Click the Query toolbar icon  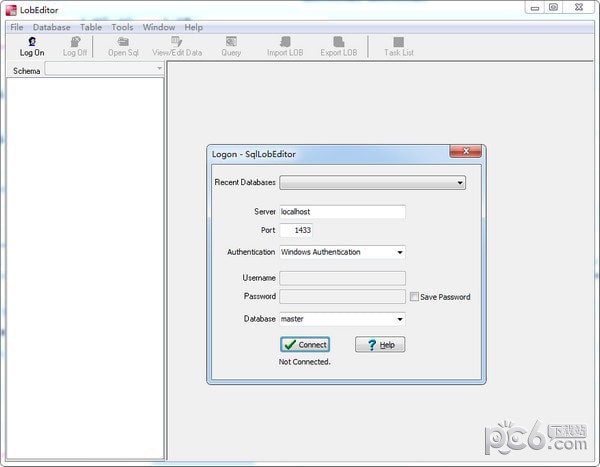pyautogui.click(x=231, y=46)
